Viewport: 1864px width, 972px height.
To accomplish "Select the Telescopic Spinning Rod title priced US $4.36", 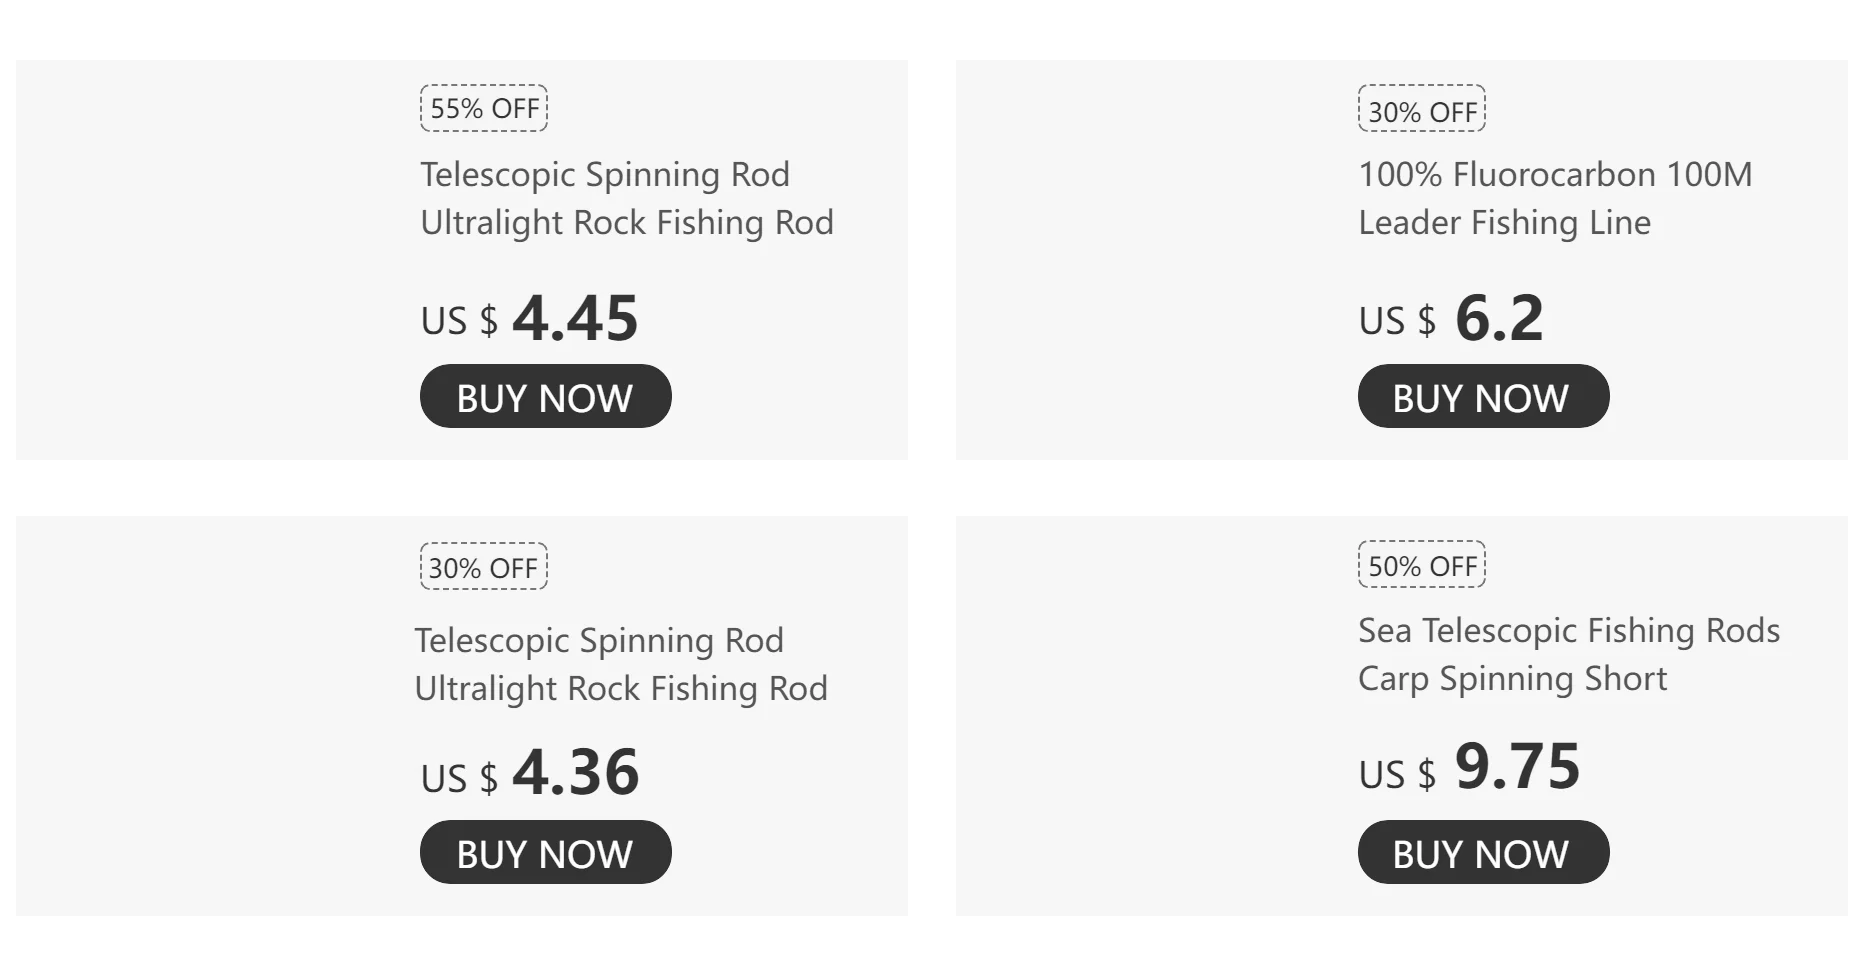I will tap(620, 664).
